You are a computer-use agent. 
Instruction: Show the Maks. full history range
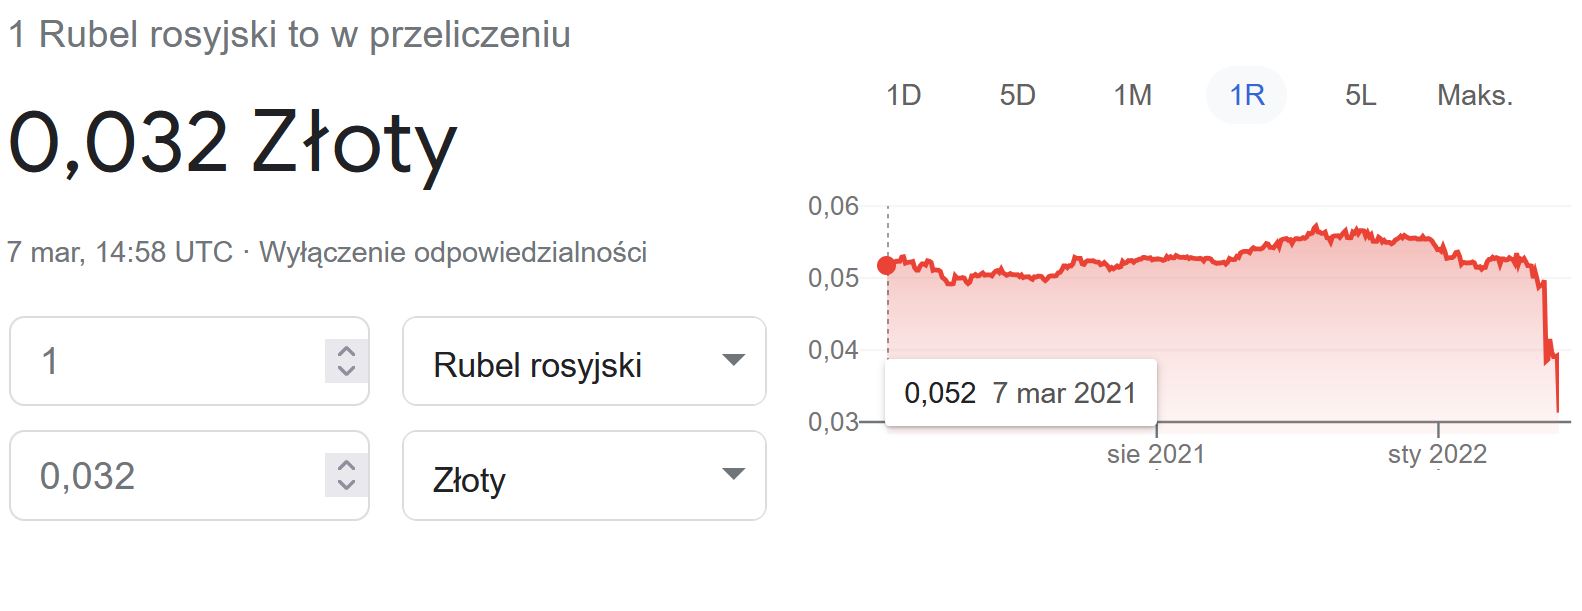(1474, 95)
